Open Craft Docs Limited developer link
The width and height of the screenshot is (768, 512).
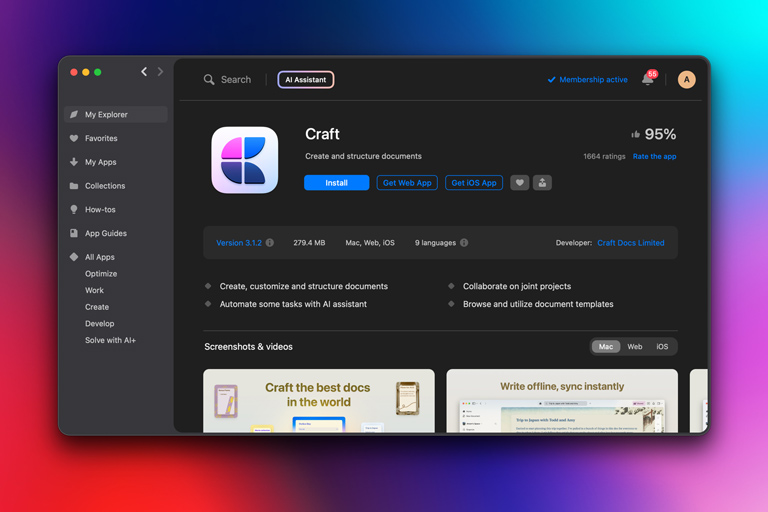point(631,243)
